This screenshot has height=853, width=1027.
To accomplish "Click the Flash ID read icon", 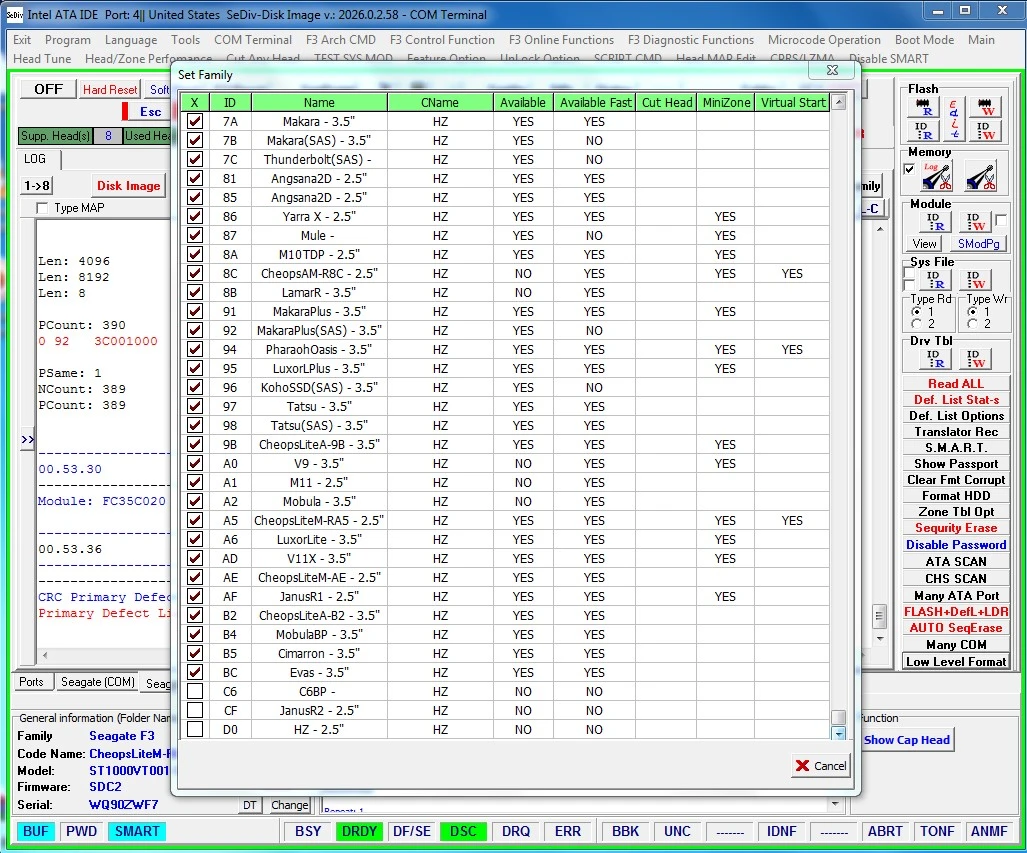I will click(923, 130).
